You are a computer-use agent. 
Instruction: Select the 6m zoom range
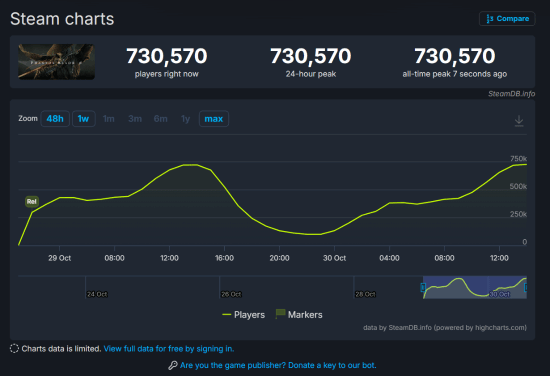pyautogui.click(x=161, y=119)
